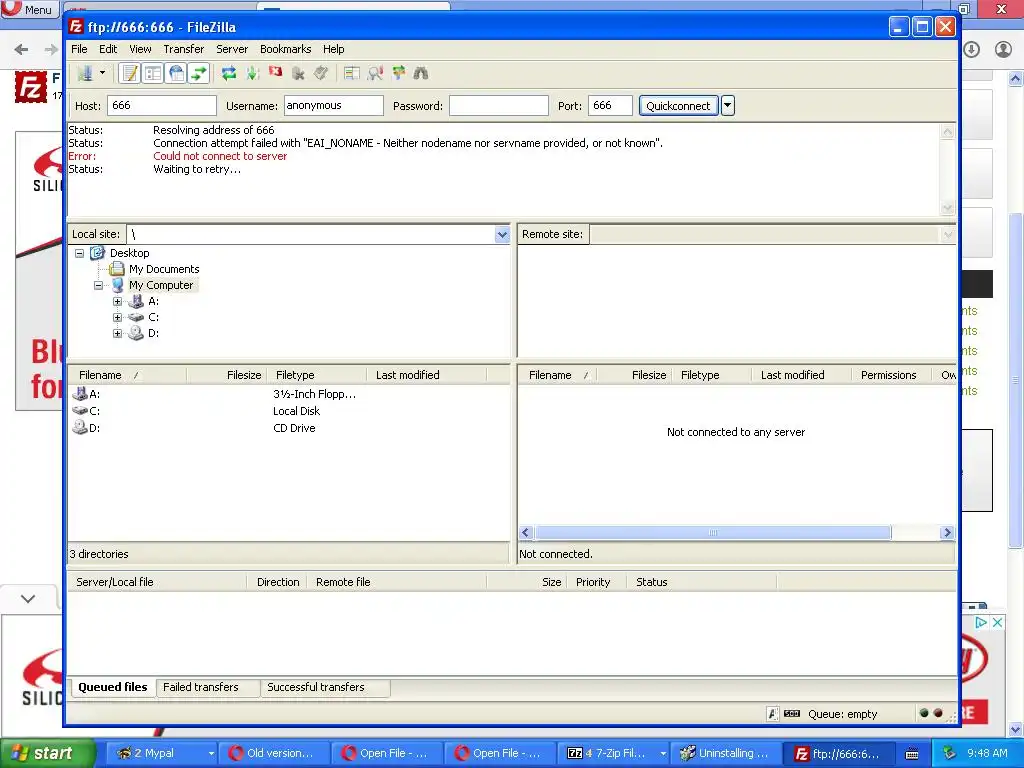This screenshot has width=1024, height=768.
Task: Toggle remote directory tree view
Action: pos(176,73)
